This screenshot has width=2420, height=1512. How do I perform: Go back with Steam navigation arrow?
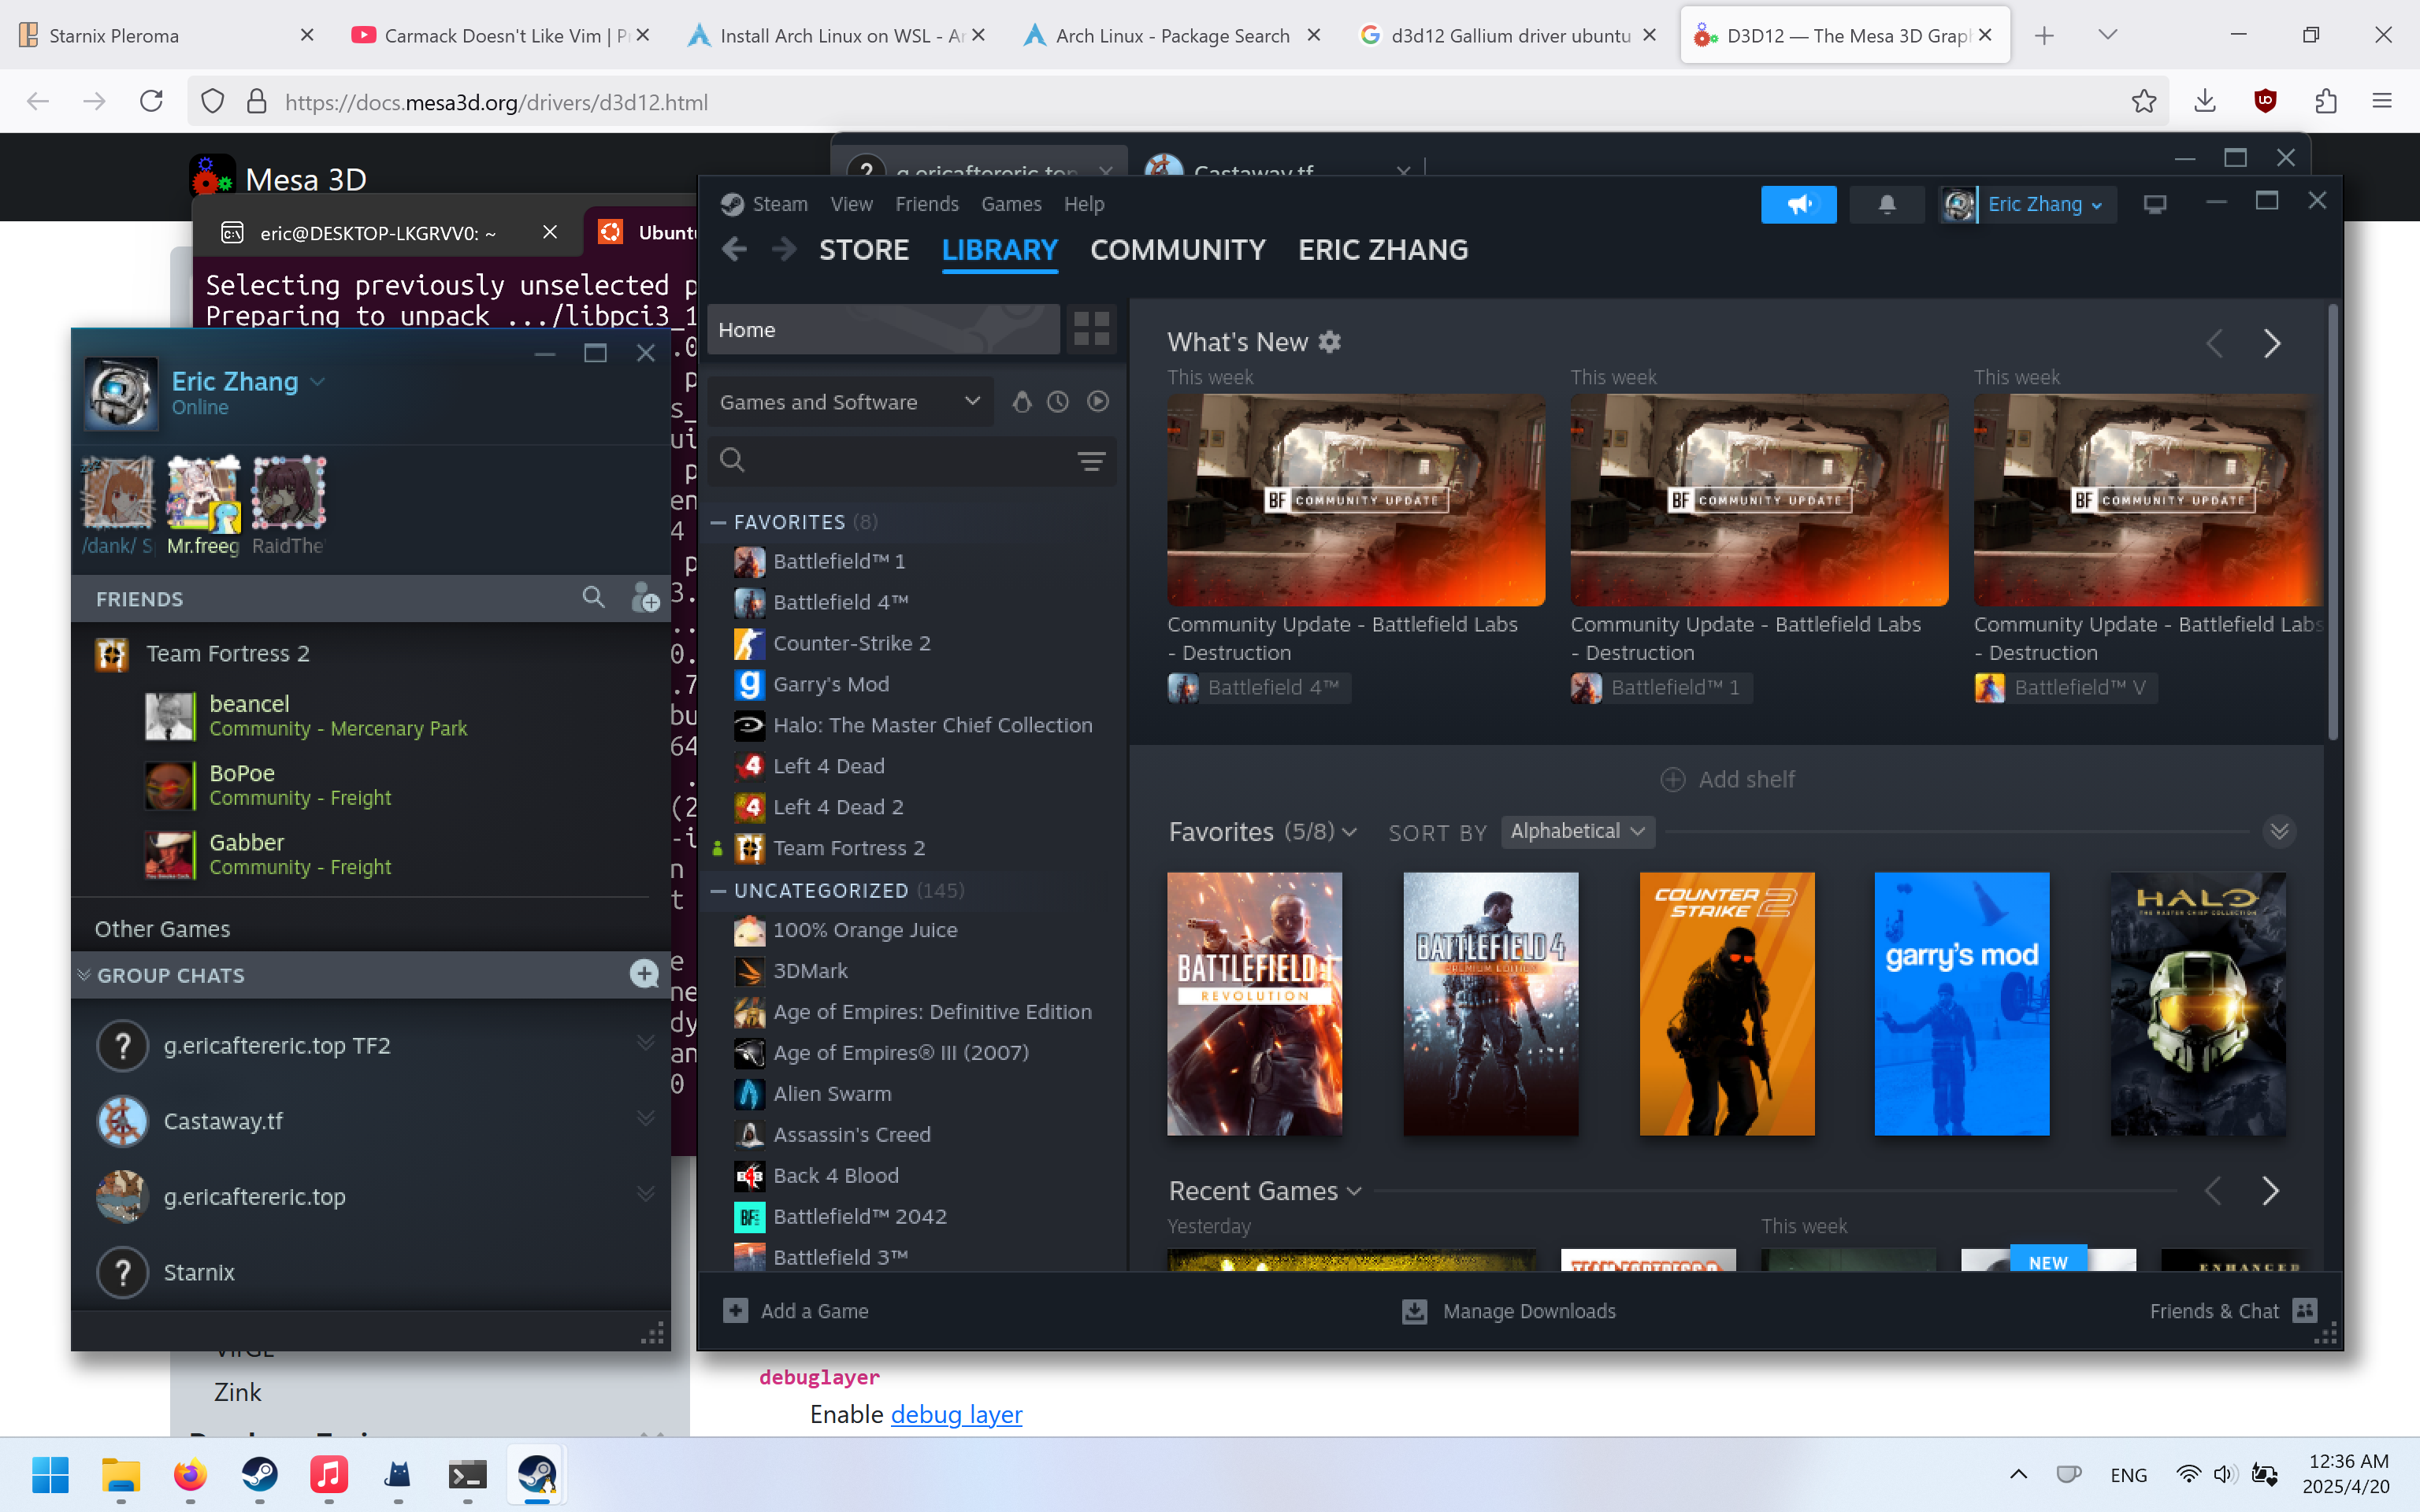(x=734, y=249)
